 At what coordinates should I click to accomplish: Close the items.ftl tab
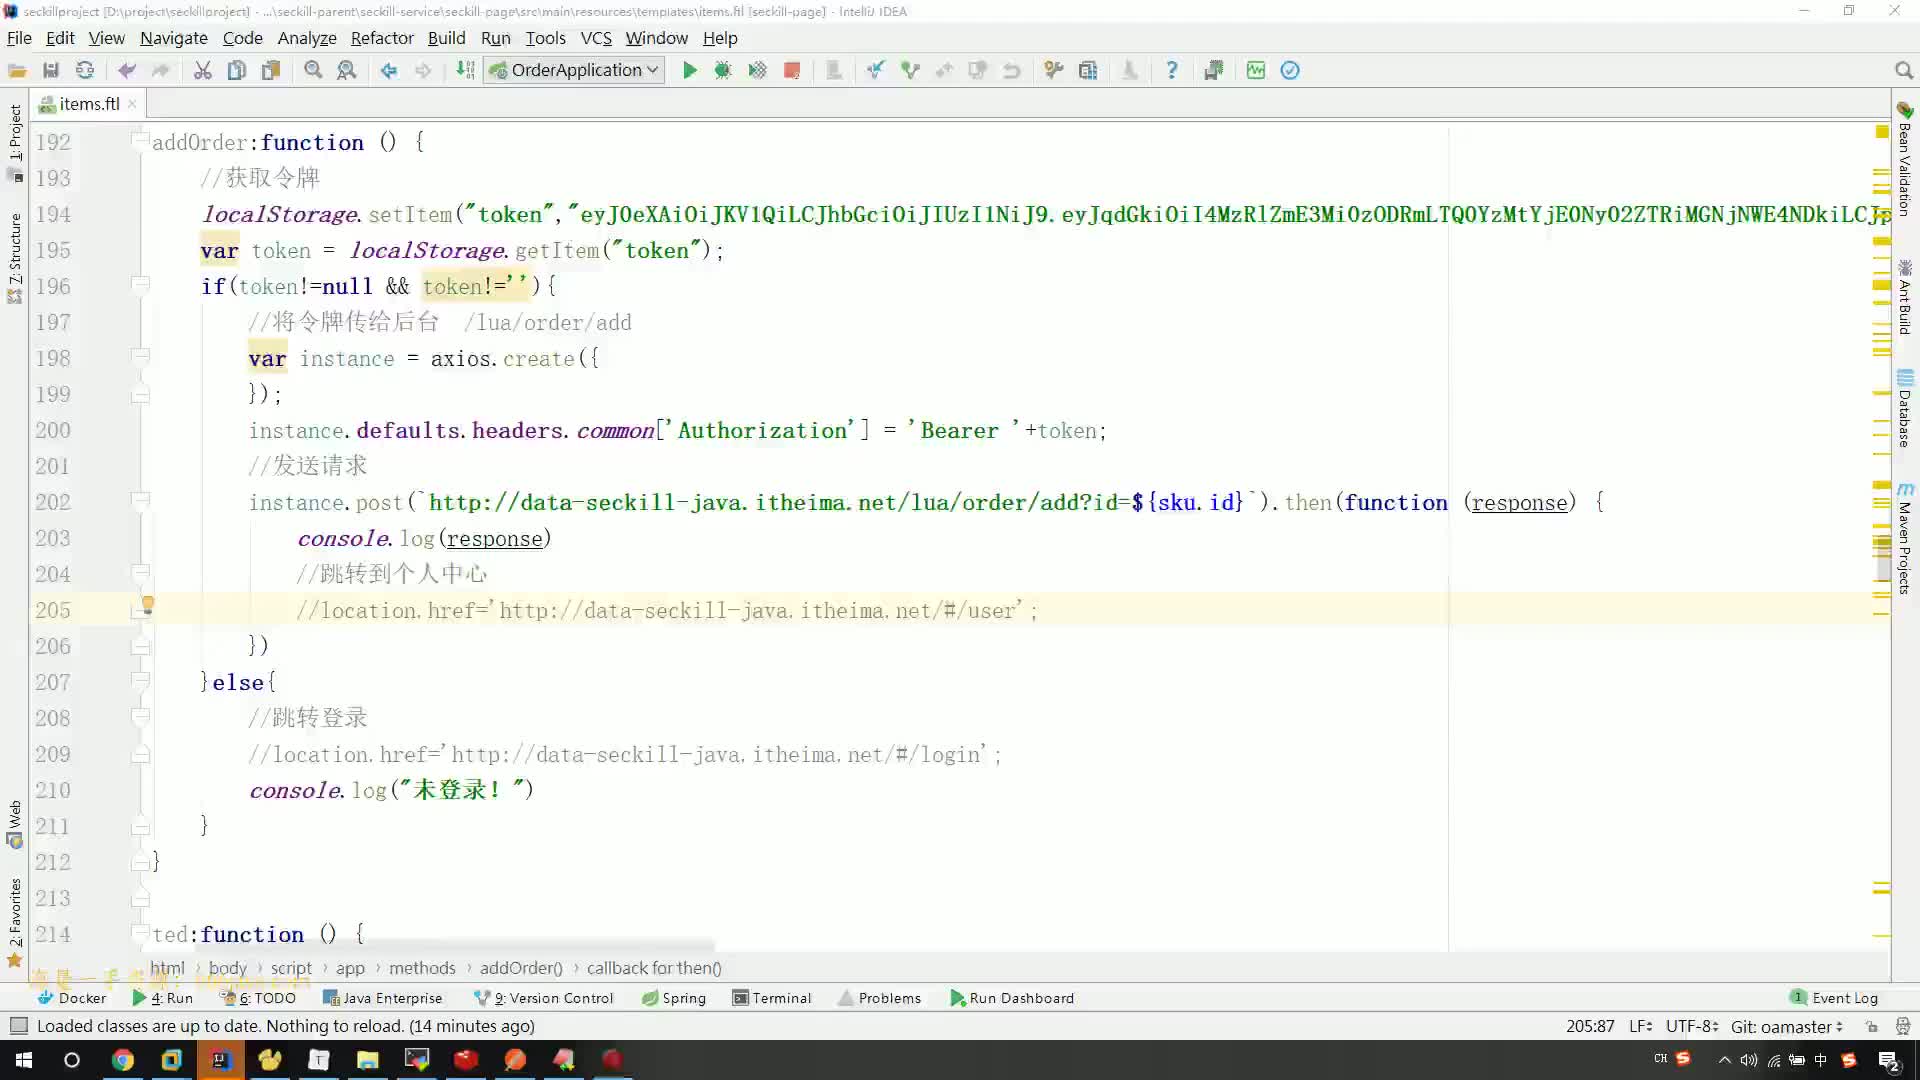pos(132,104)
